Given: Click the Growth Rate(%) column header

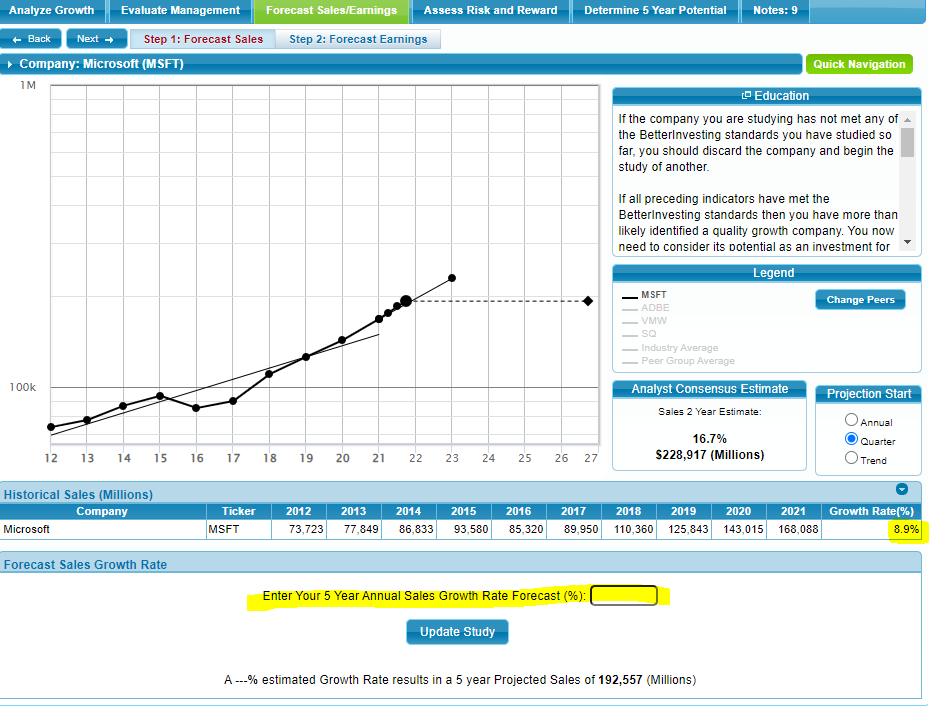Looking at the screenshot, I should pyautogui.click(x=871, y=511).
